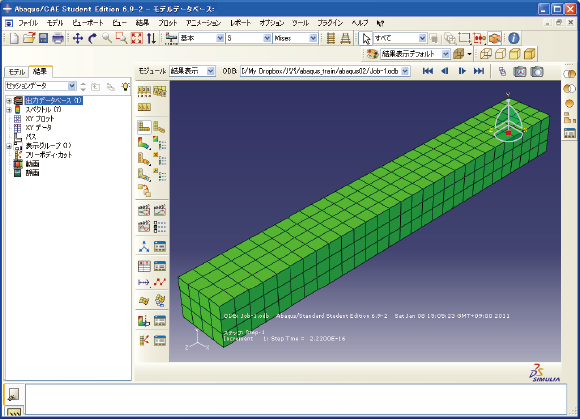Click the camera snapshot icon in ODB bar
This screenshot has height=420, width=580.
tap(537, 71)
